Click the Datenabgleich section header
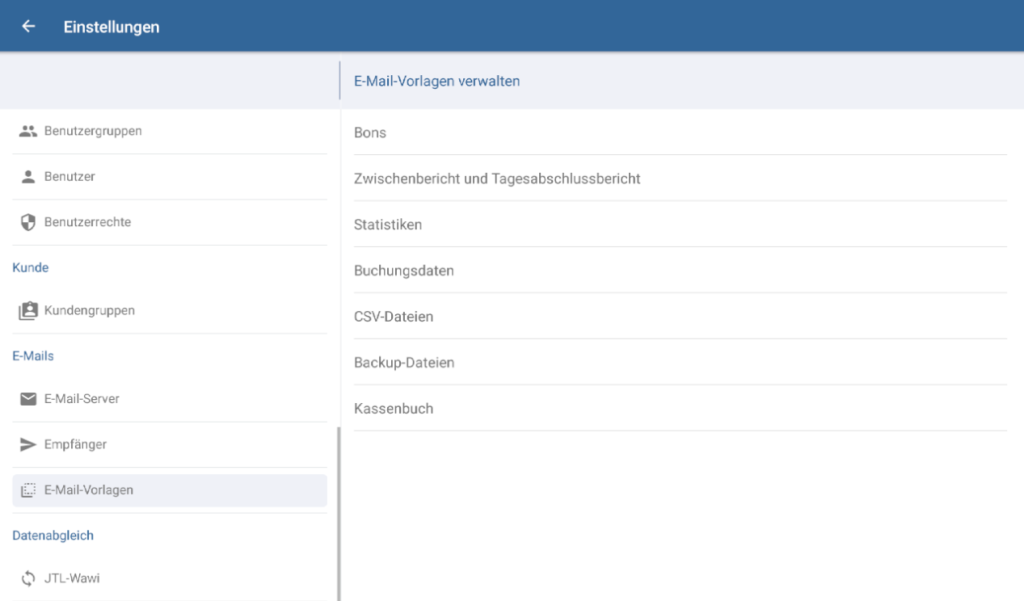Image resolution: width=1024 pixels, height=601 pixels. 52,535
